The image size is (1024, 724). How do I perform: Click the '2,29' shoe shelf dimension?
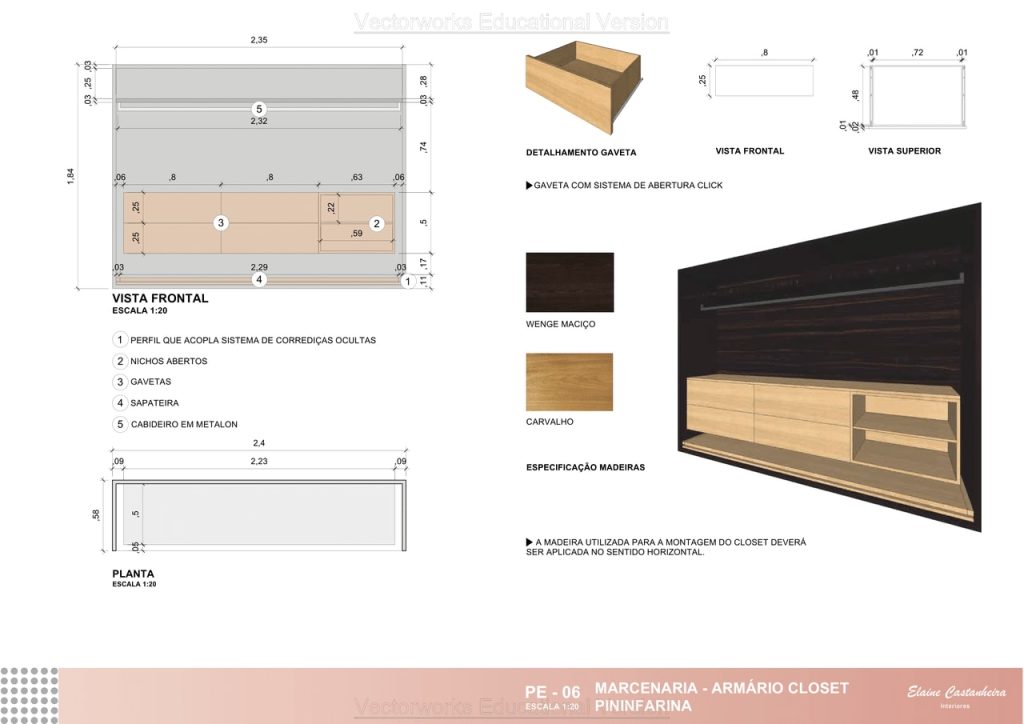pos(259,267)
